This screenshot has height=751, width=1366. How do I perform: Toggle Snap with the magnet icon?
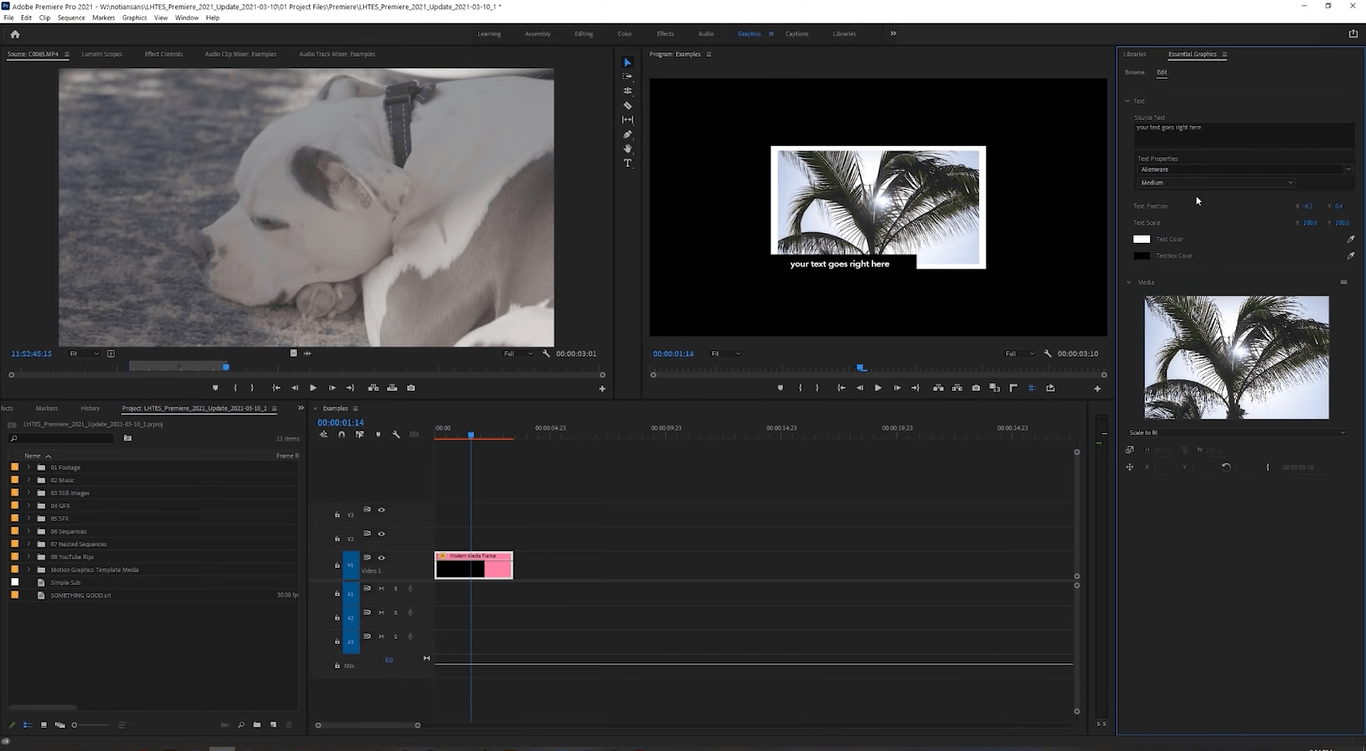click(341, 434)
